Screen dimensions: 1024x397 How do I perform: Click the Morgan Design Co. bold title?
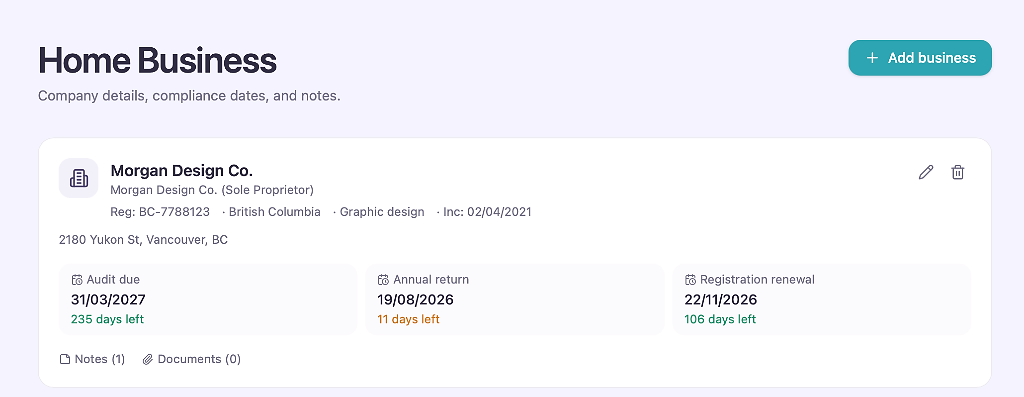coord(182,170)
